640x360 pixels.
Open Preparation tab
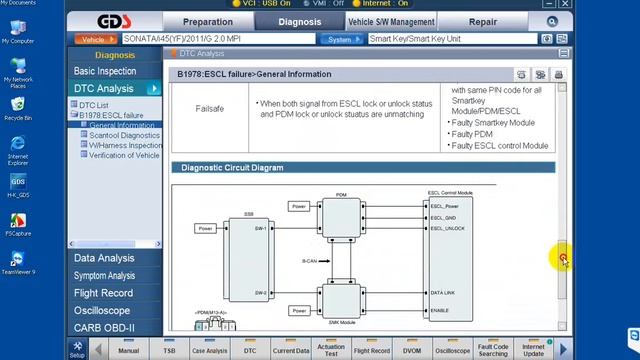[208, 22]
